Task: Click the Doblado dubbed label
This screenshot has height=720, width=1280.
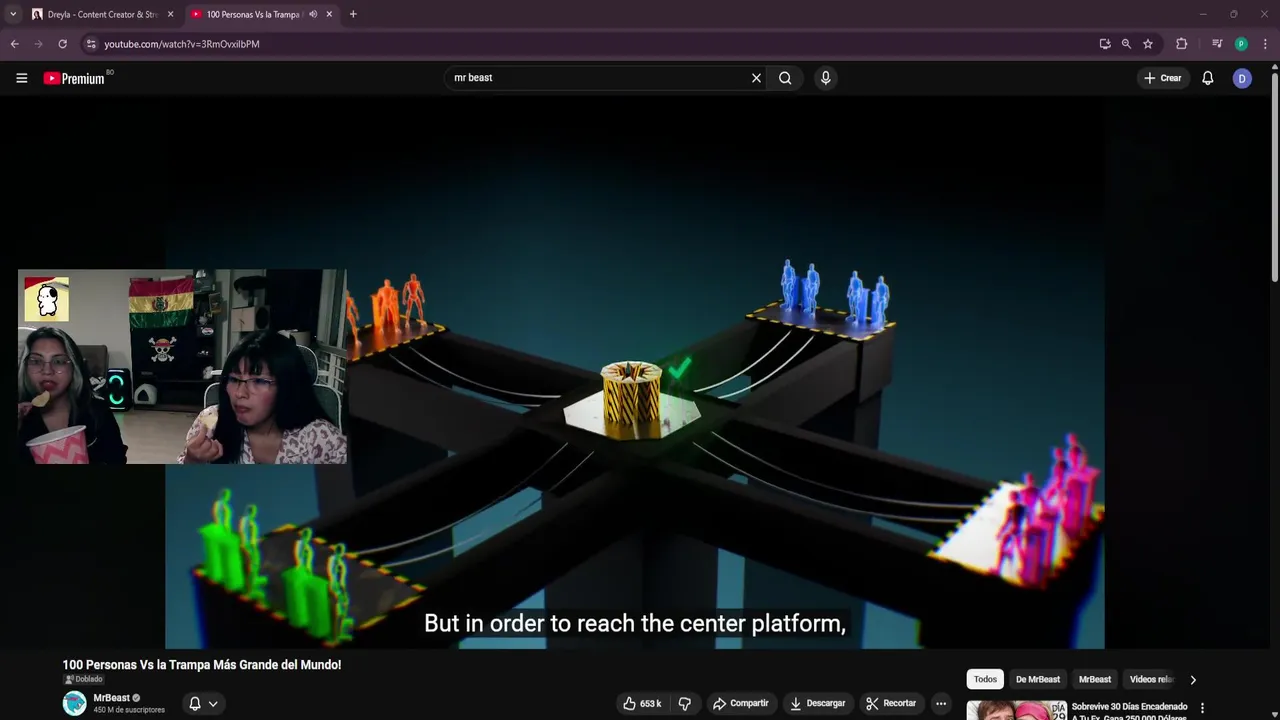Action: [84, 679]
